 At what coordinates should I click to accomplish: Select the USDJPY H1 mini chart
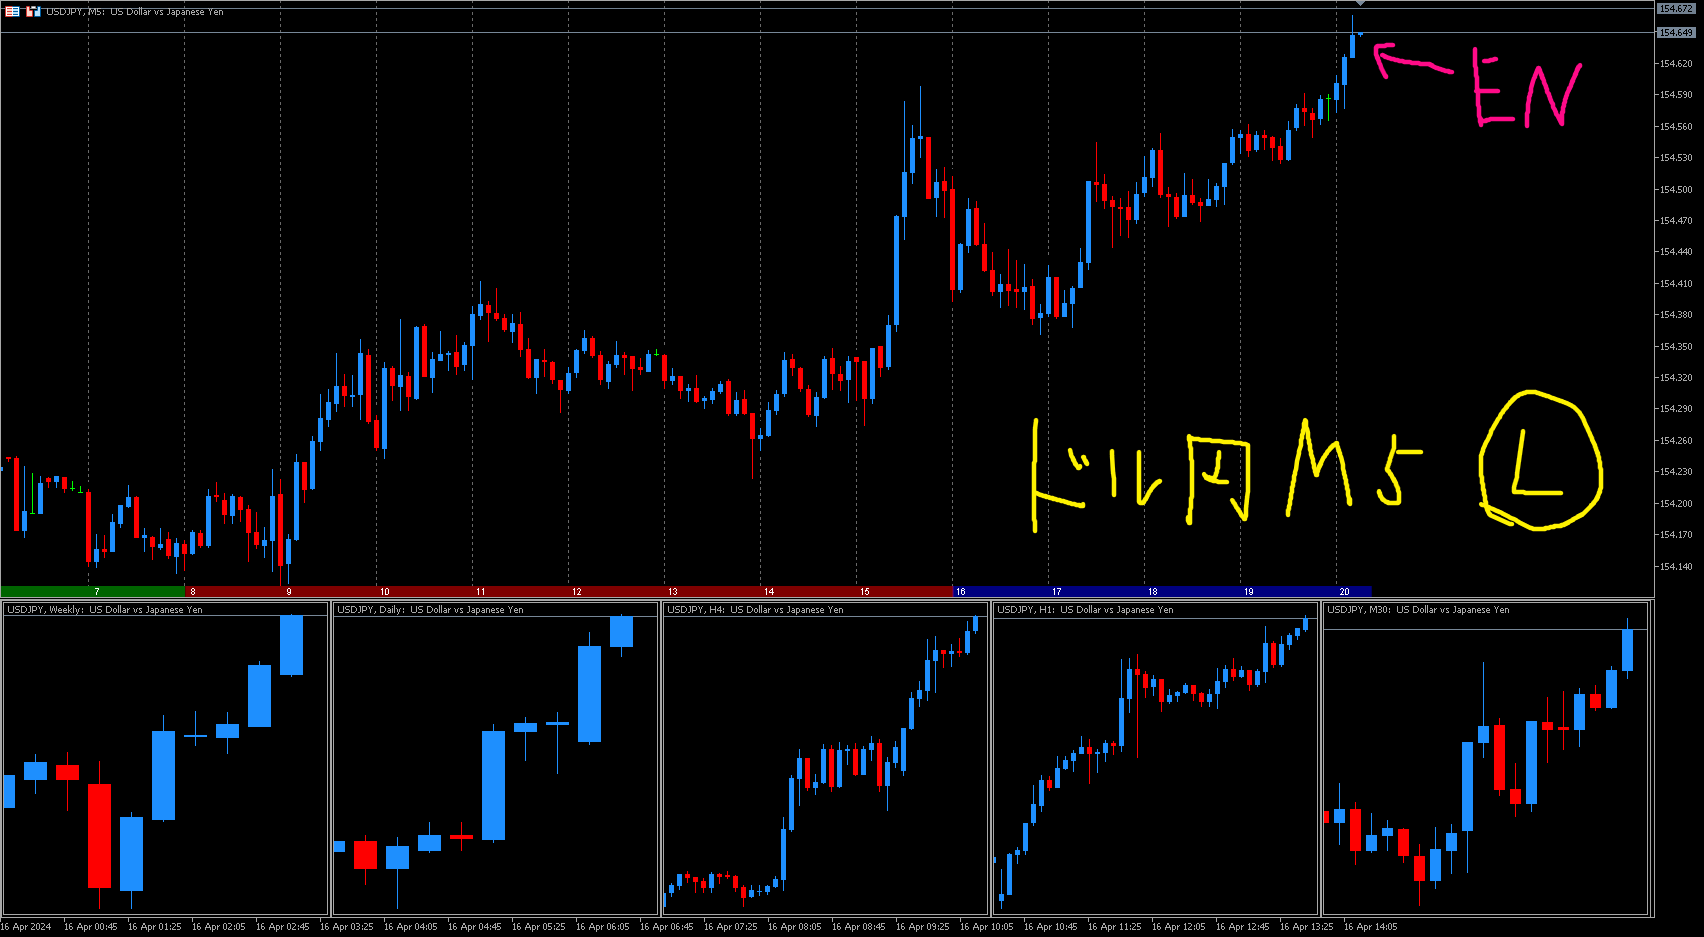point(1155,760)
